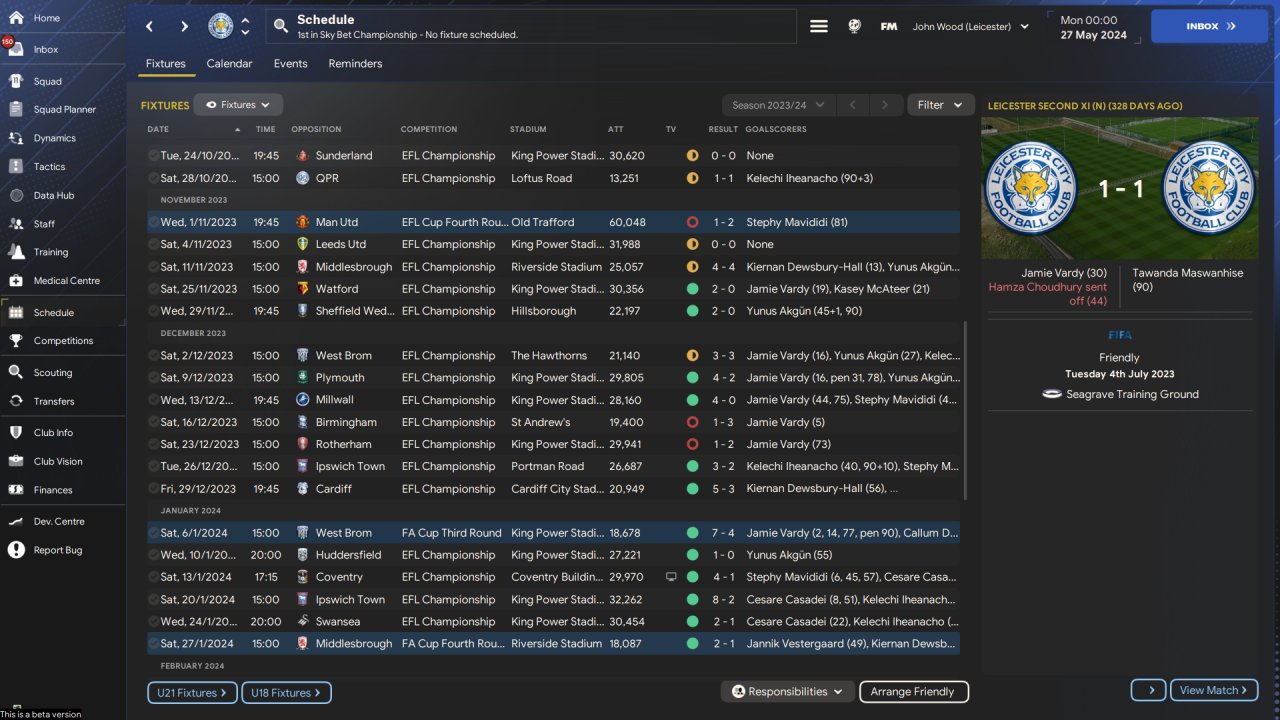This screenshot has width=1280, height=720.
Task: Click the blue INBOX continue button
Action: pyautogui.click(x=1210, y=27)
